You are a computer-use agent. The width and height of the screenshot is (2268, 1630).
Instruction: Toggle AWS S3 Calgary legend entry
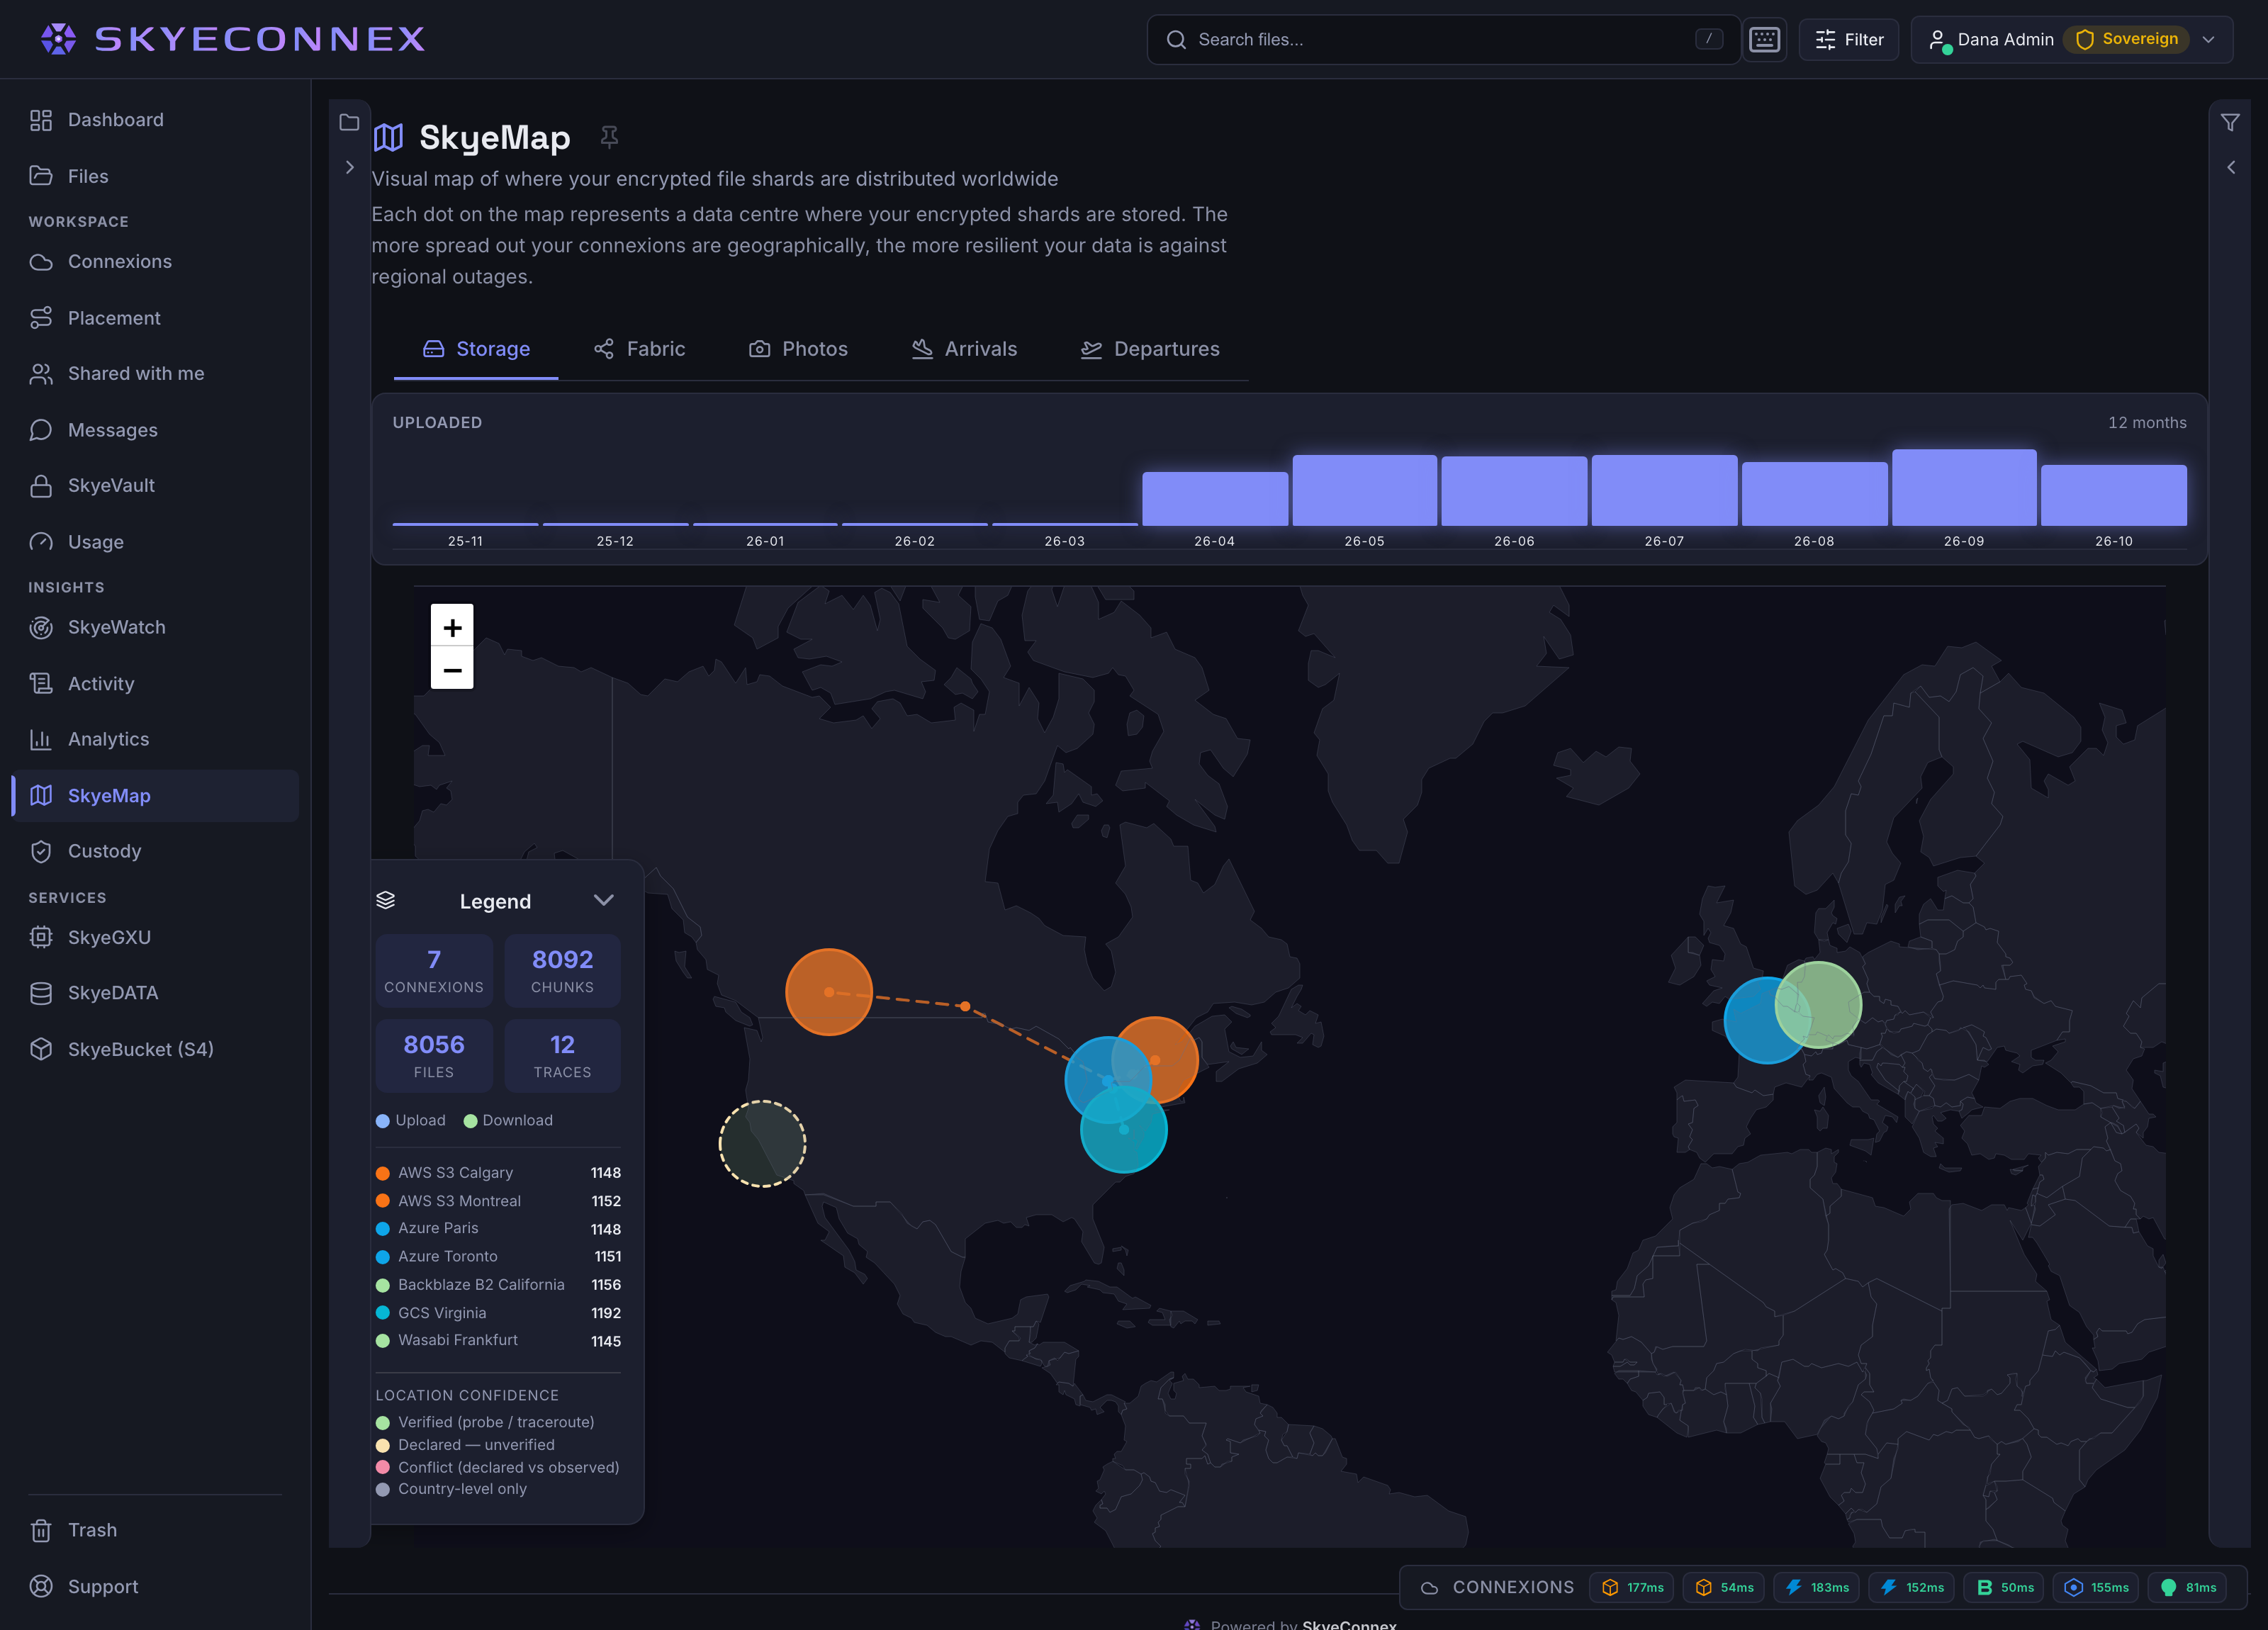click(x=498, y=1173)
